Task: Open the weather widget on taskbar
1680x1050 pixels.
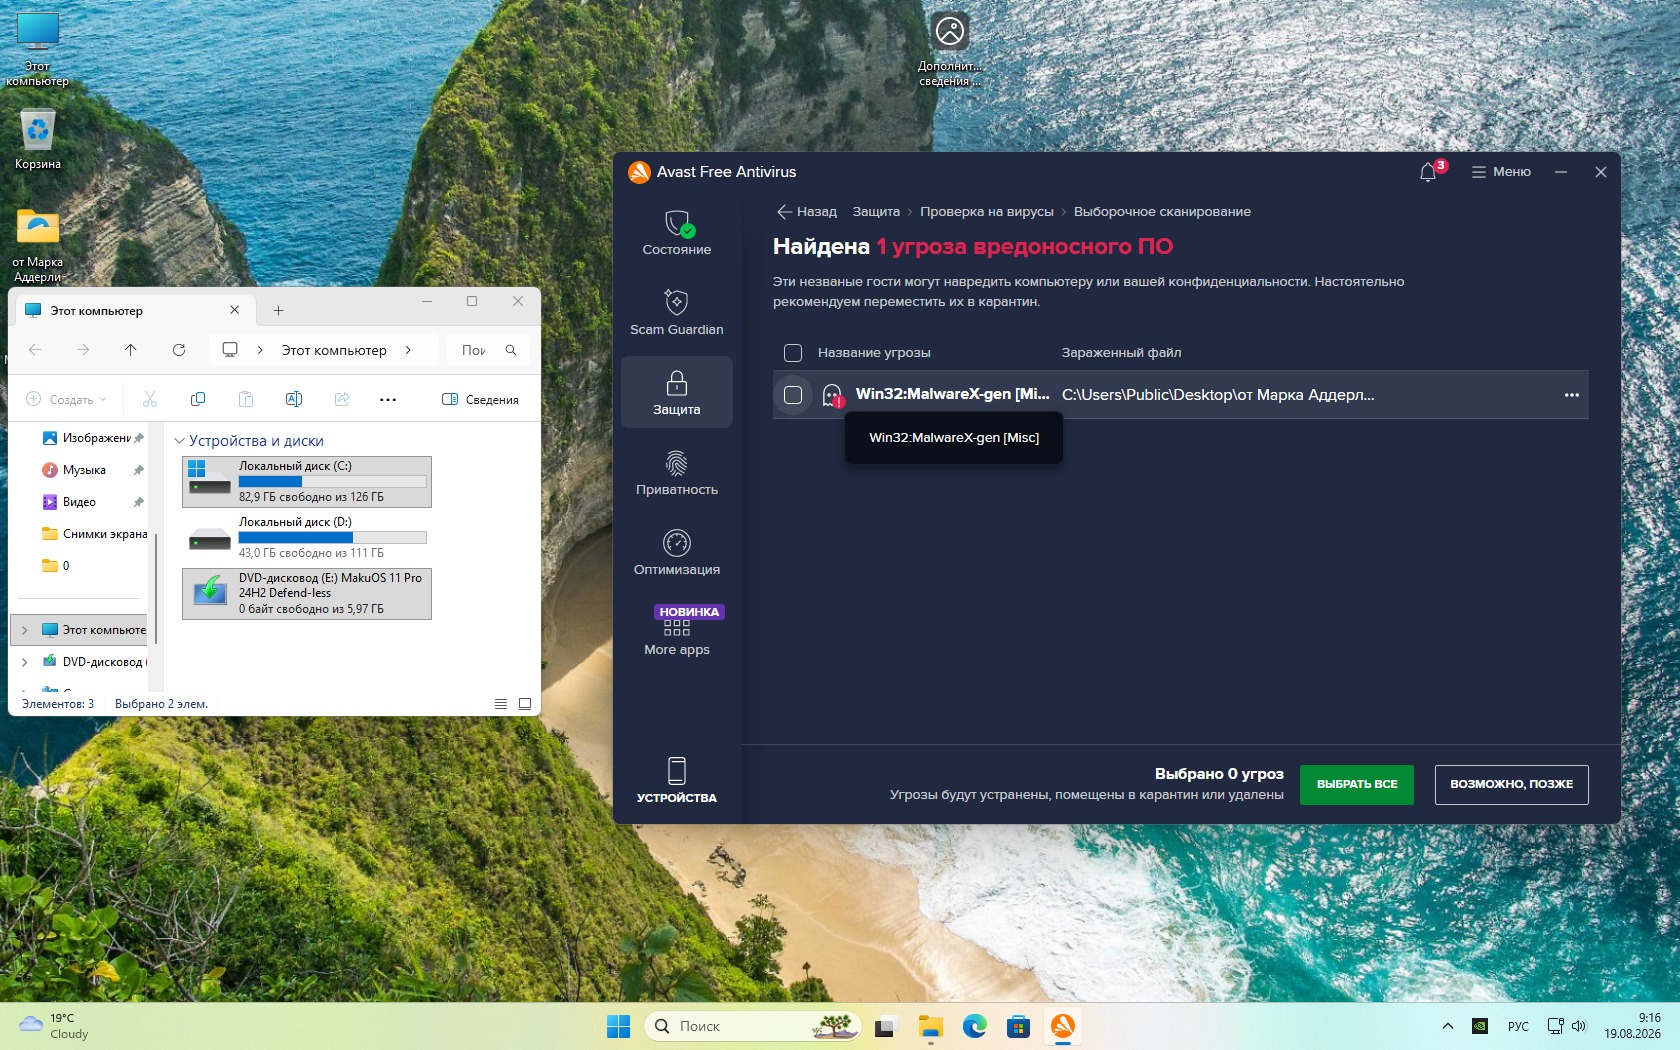Action: point(55,1026)
